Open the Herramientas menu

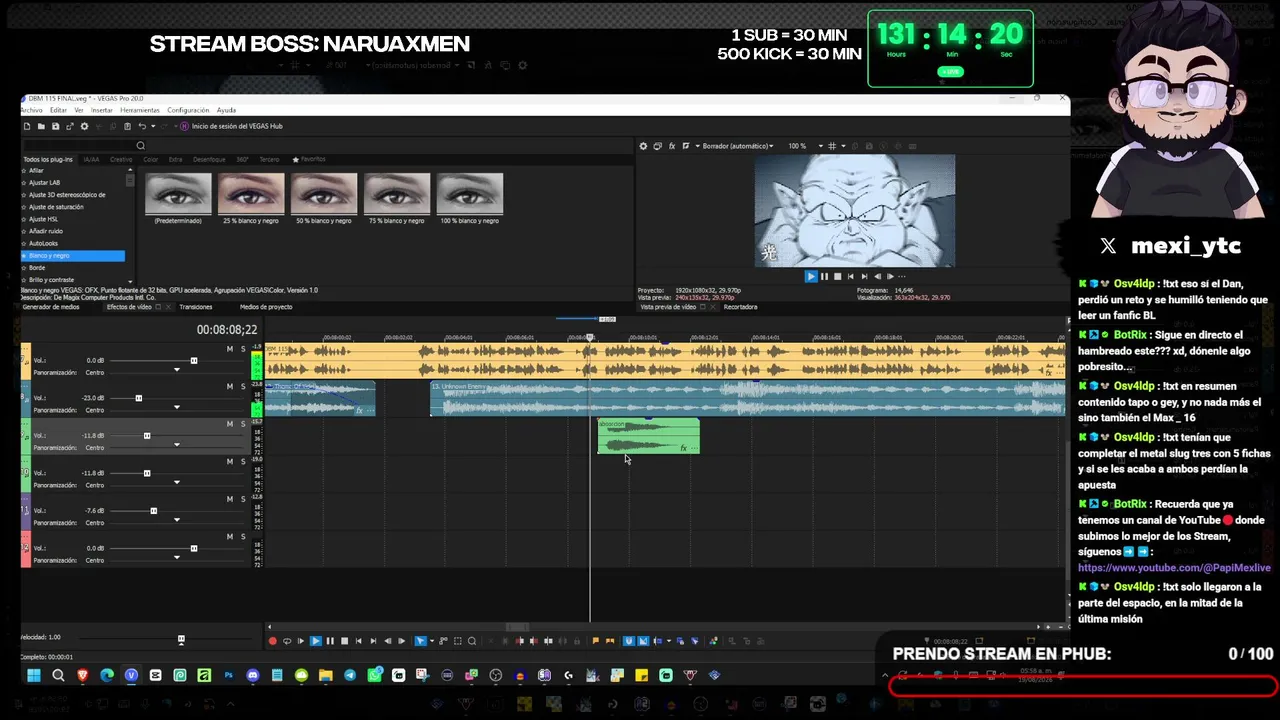[140, 110]
